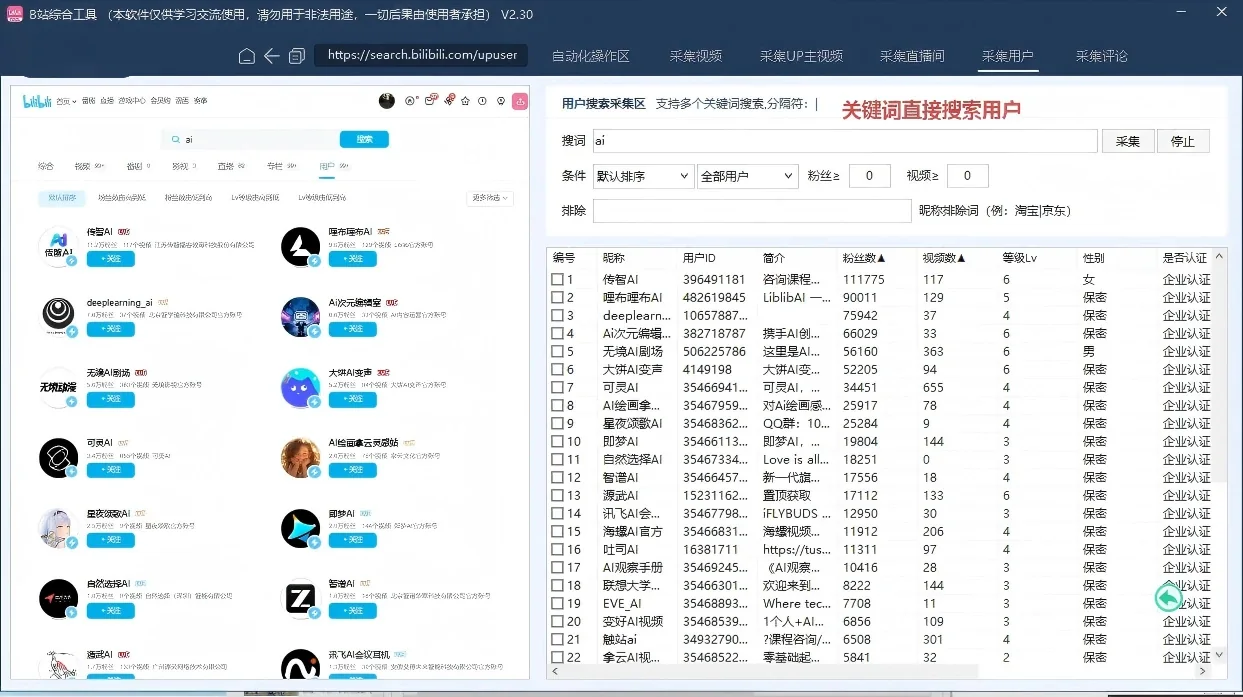Viewport: 1243px width, 697px height.
Task: Open the user avatar in the bilibili header
Action: [x=387, y=100]
